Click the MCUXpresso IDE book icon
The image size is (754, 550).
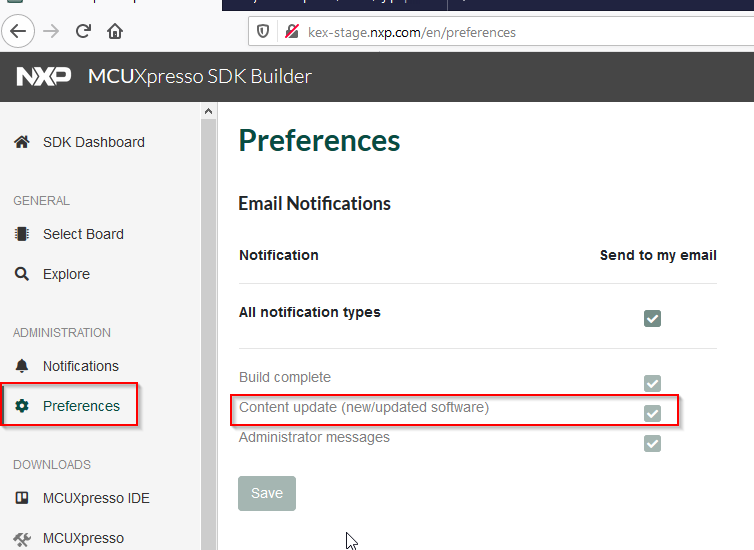(22, 498)
